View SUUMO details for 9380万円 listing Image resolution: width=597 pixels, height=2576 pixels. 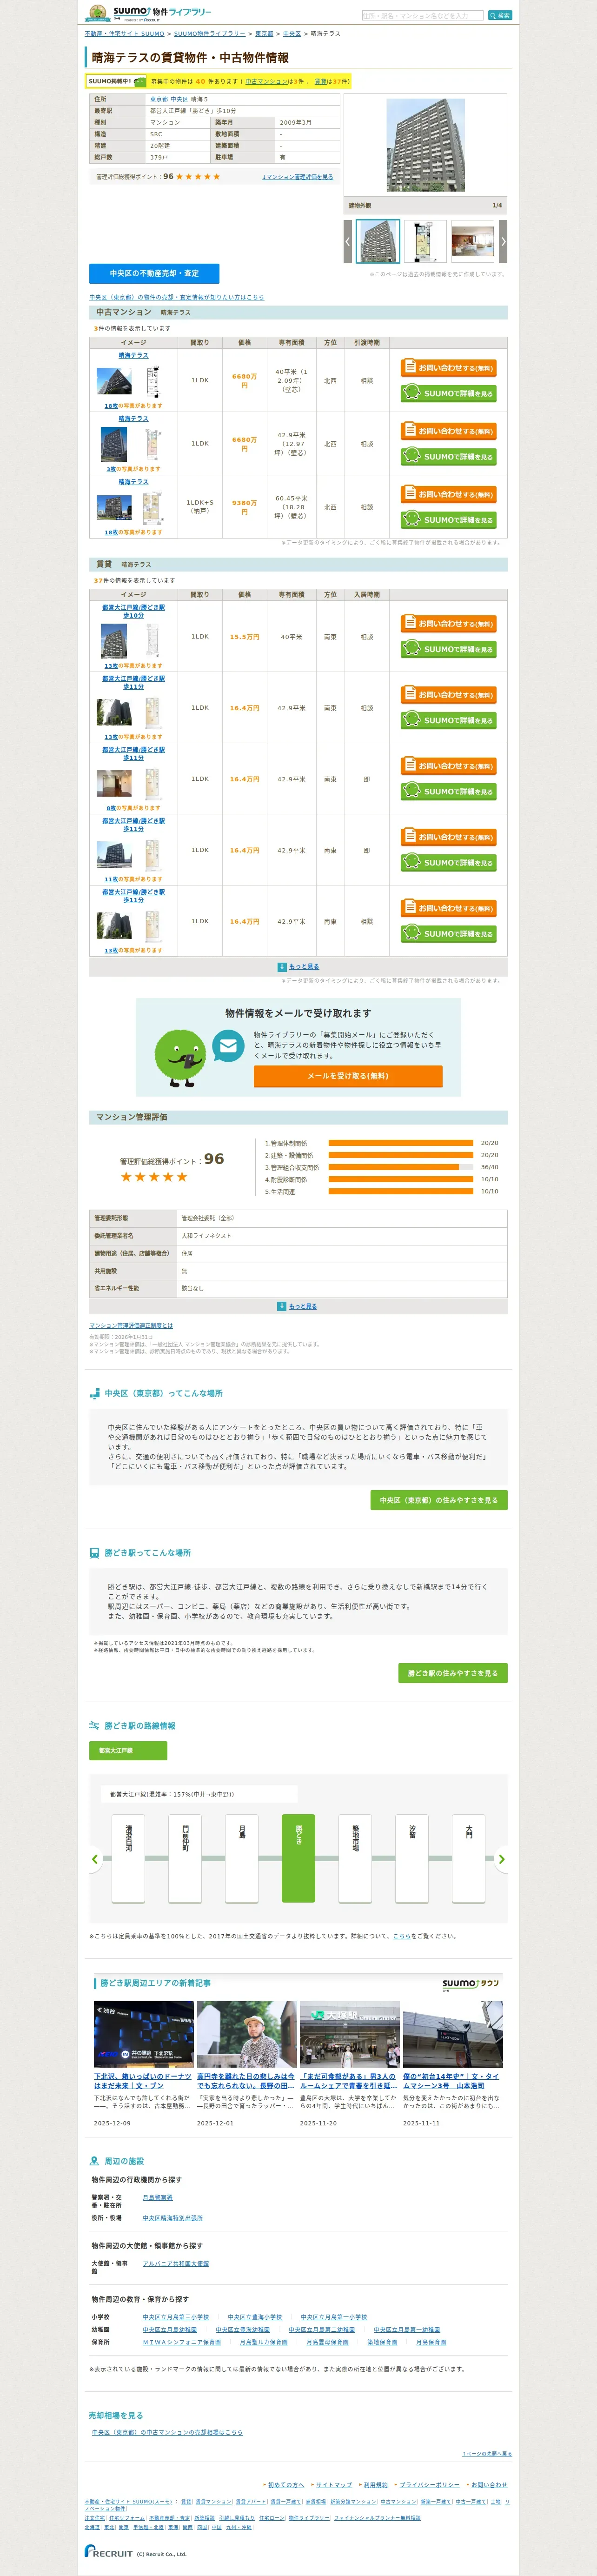click(x=448, y=520)
